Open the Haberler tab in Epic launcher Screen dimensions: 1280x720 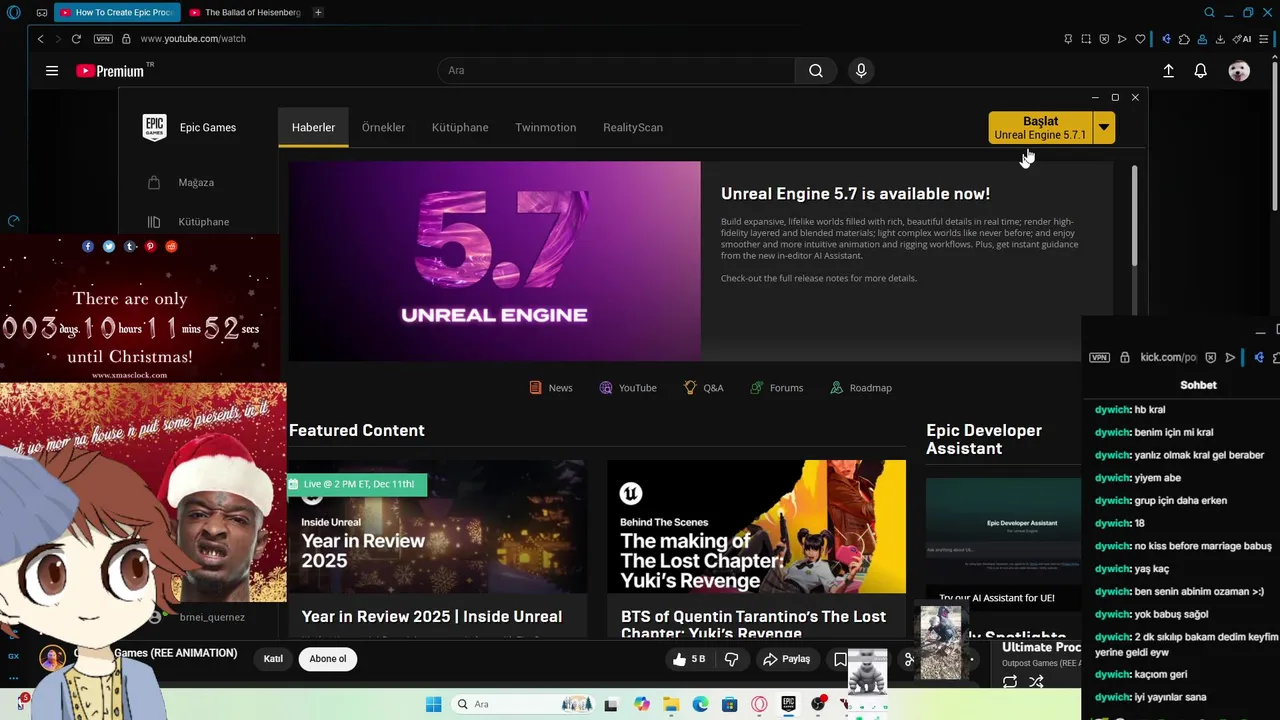click(x=313, y=128)
